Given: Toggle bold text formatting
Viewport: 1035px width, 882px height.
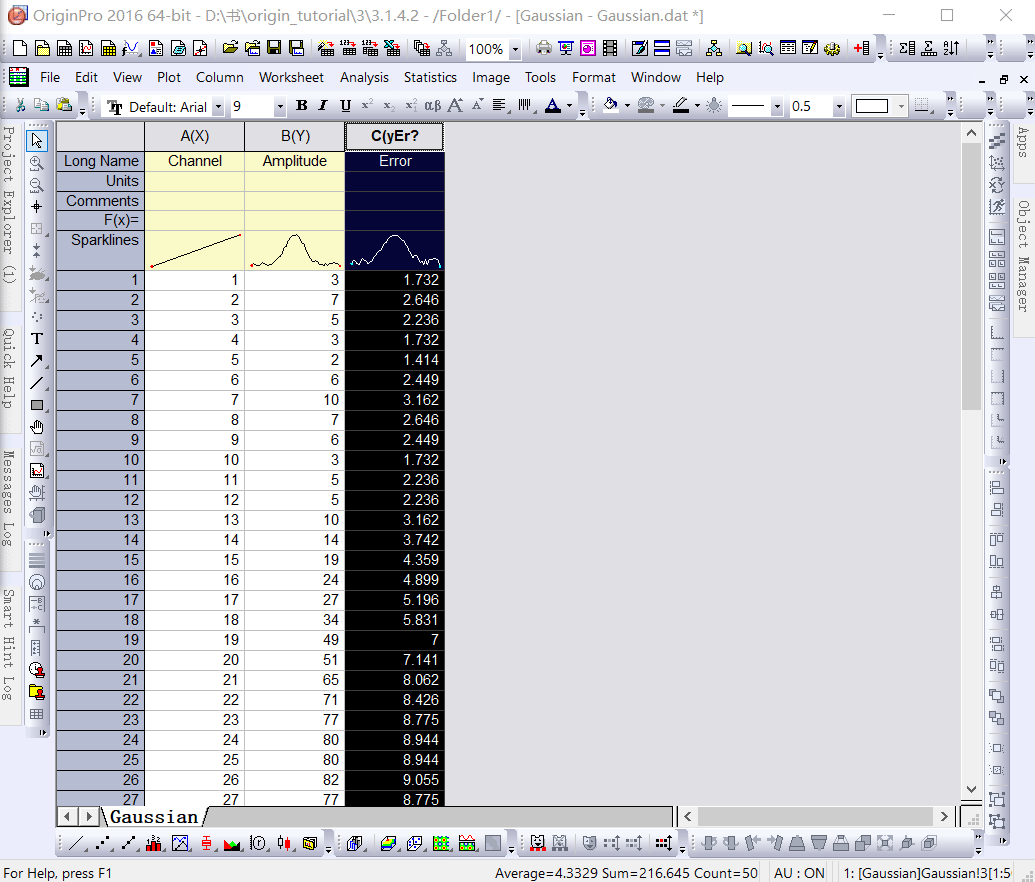Looking at the screenshot, I should pos(302,106).
